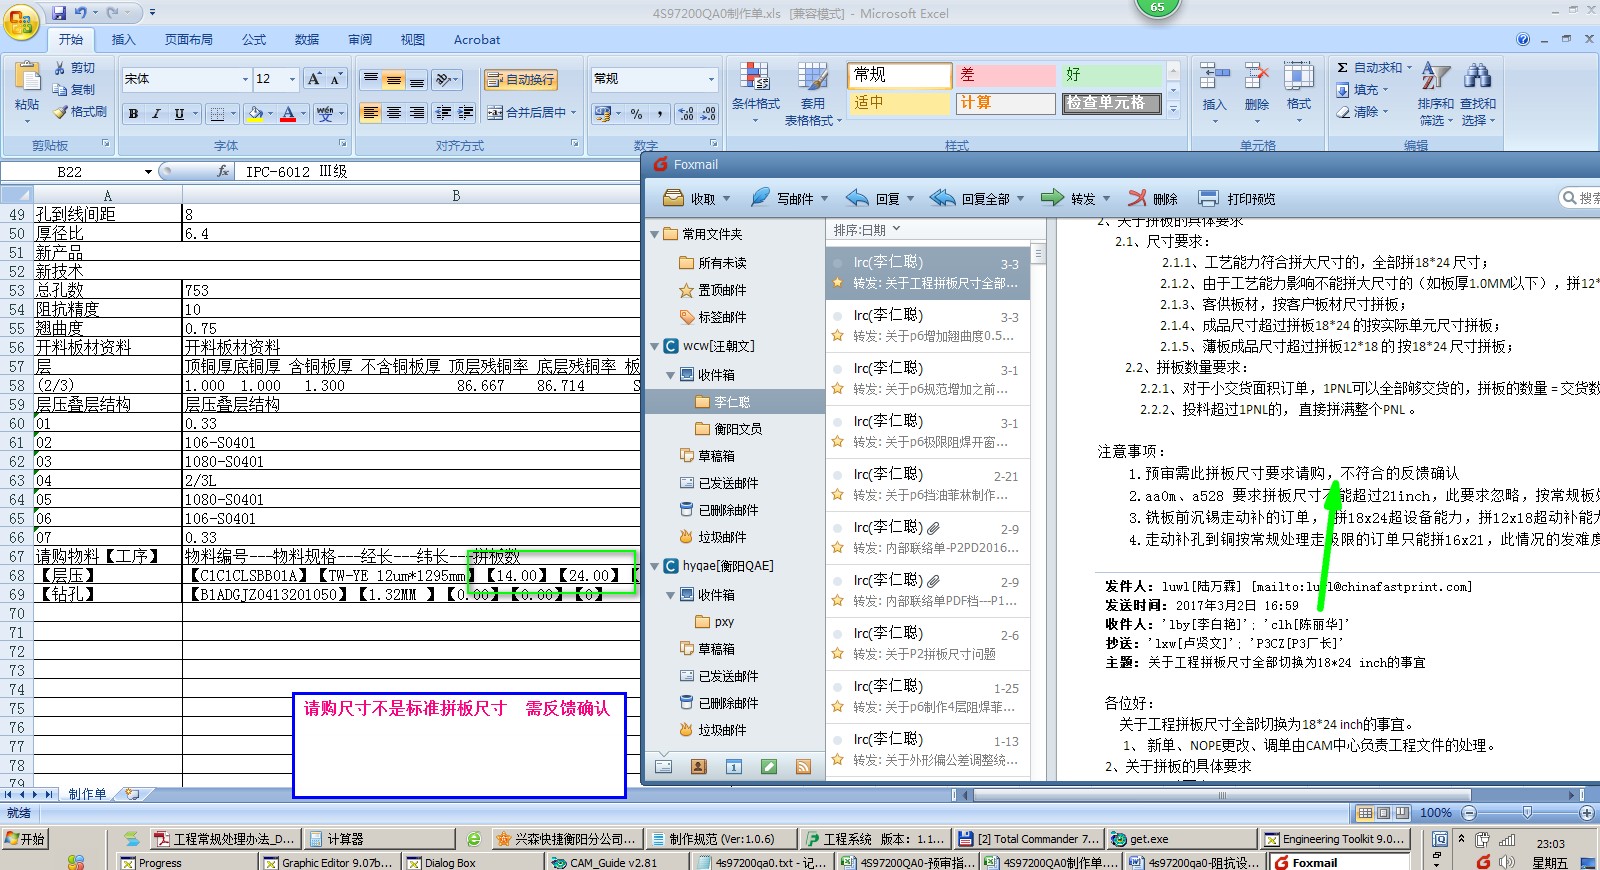Image resolution: width=1600 pixels, height=870 pixels.
Task: Open the 审阅 ribbon tab
Action: point(360,39)
